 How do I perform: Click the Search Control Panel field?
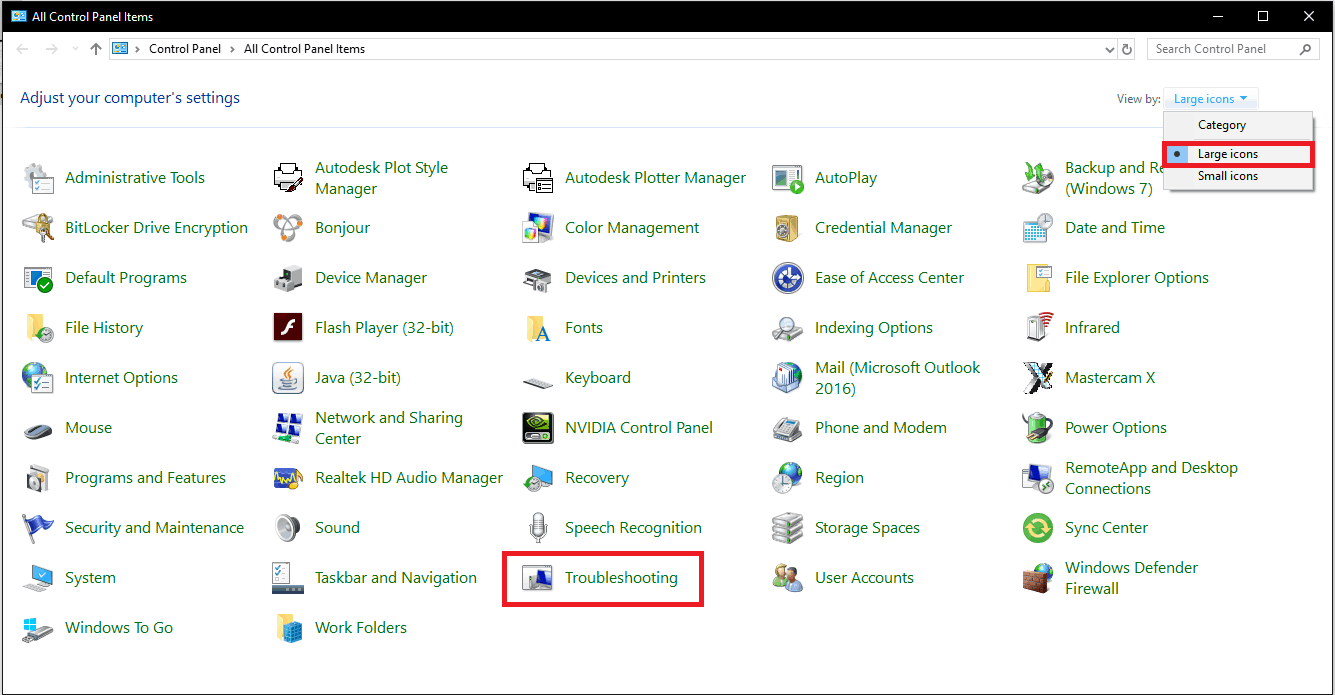point(1234,49)
